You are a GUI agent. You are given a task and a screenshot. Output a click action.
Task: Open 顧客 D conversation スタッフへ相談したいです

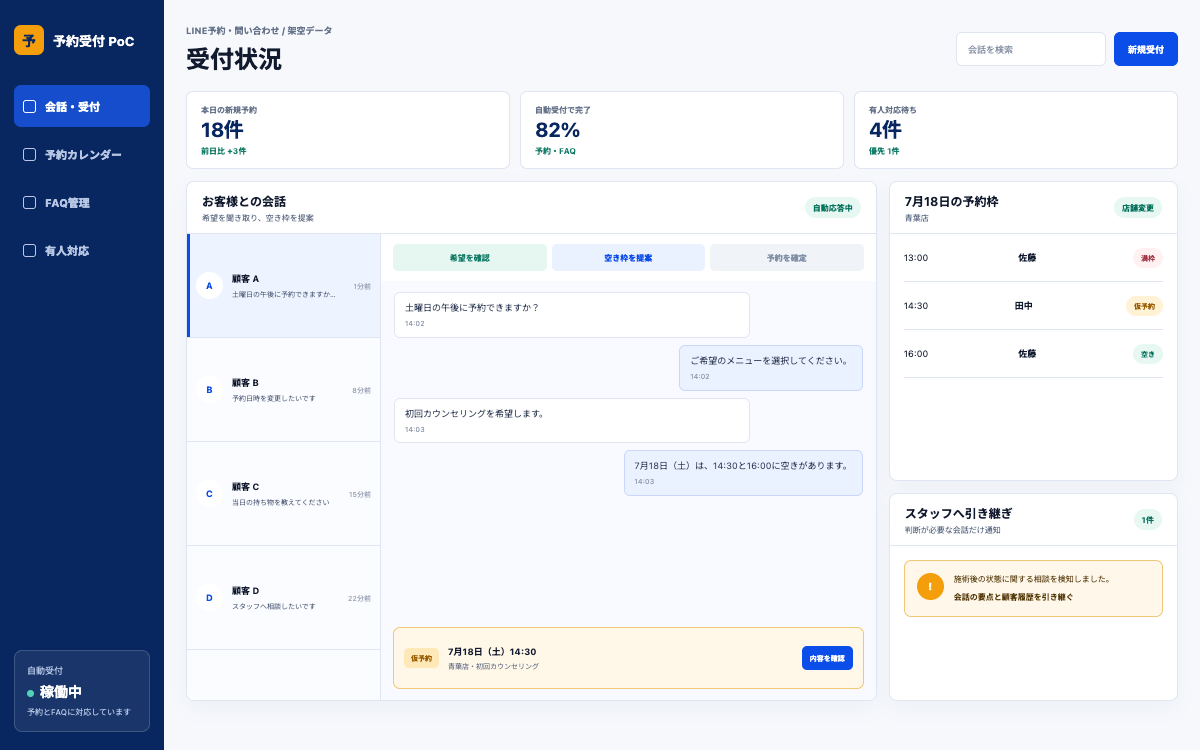(284, 598)
